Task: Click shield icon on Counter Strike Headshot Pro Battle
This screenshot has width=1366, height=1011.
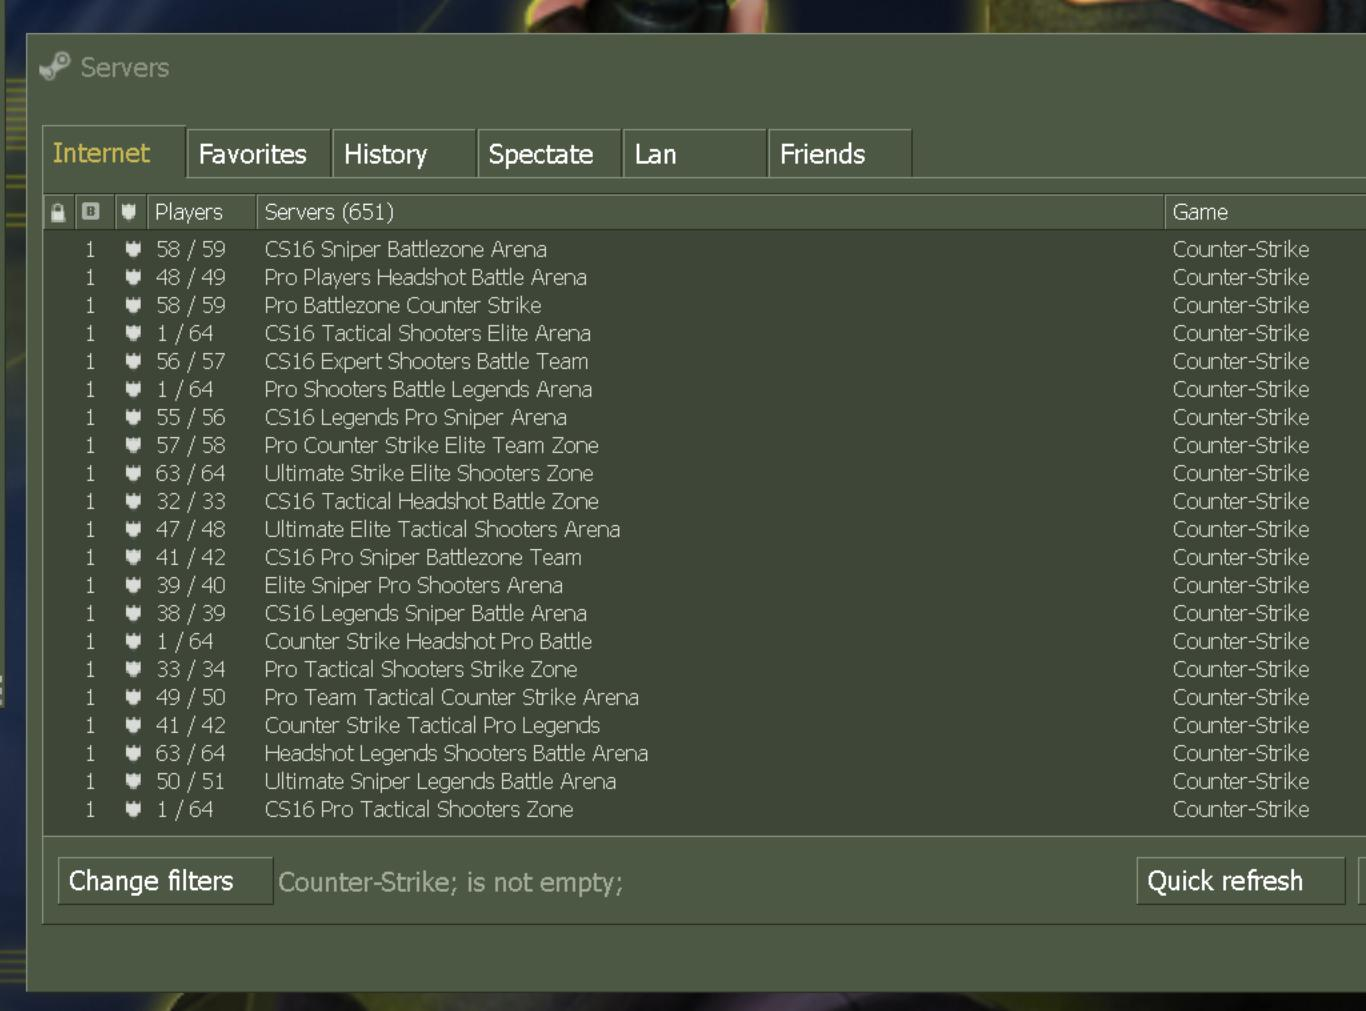Action: tap(132, 641)
